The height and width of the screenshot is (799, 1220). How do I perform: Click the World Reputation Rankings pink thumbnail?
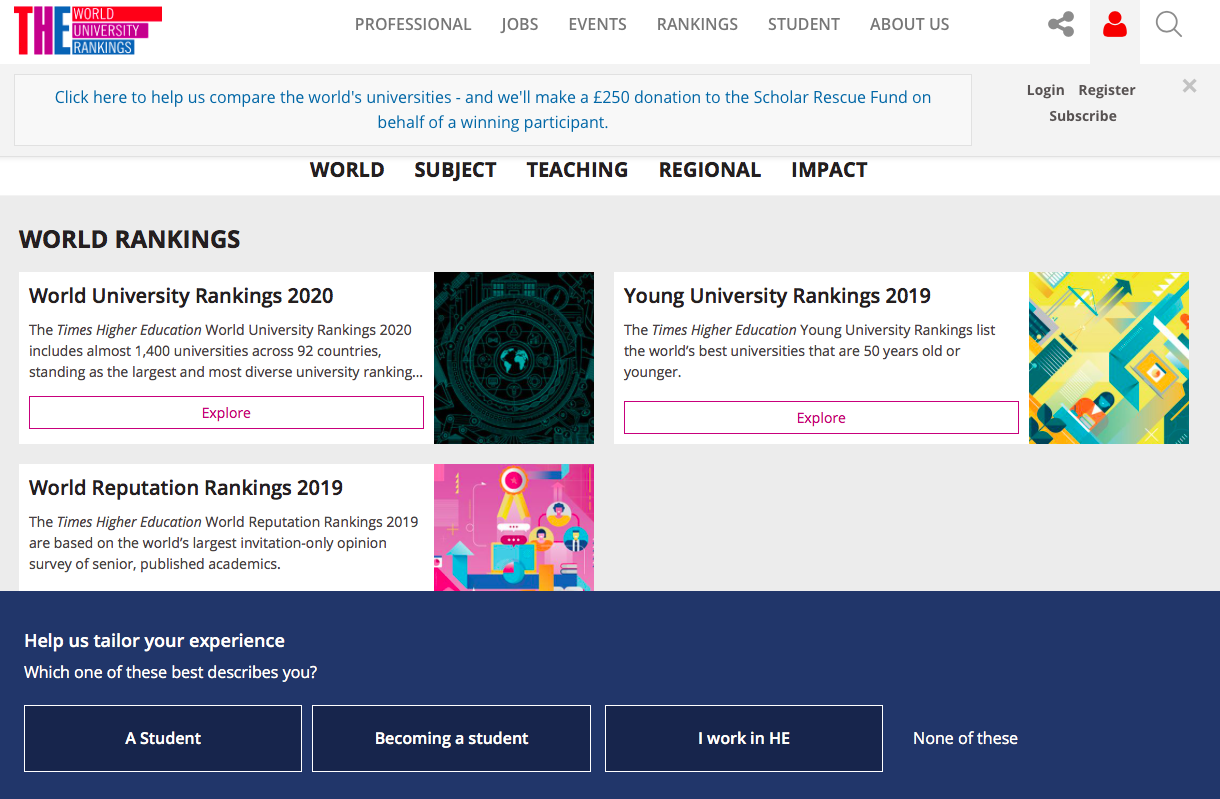[514, 528]
